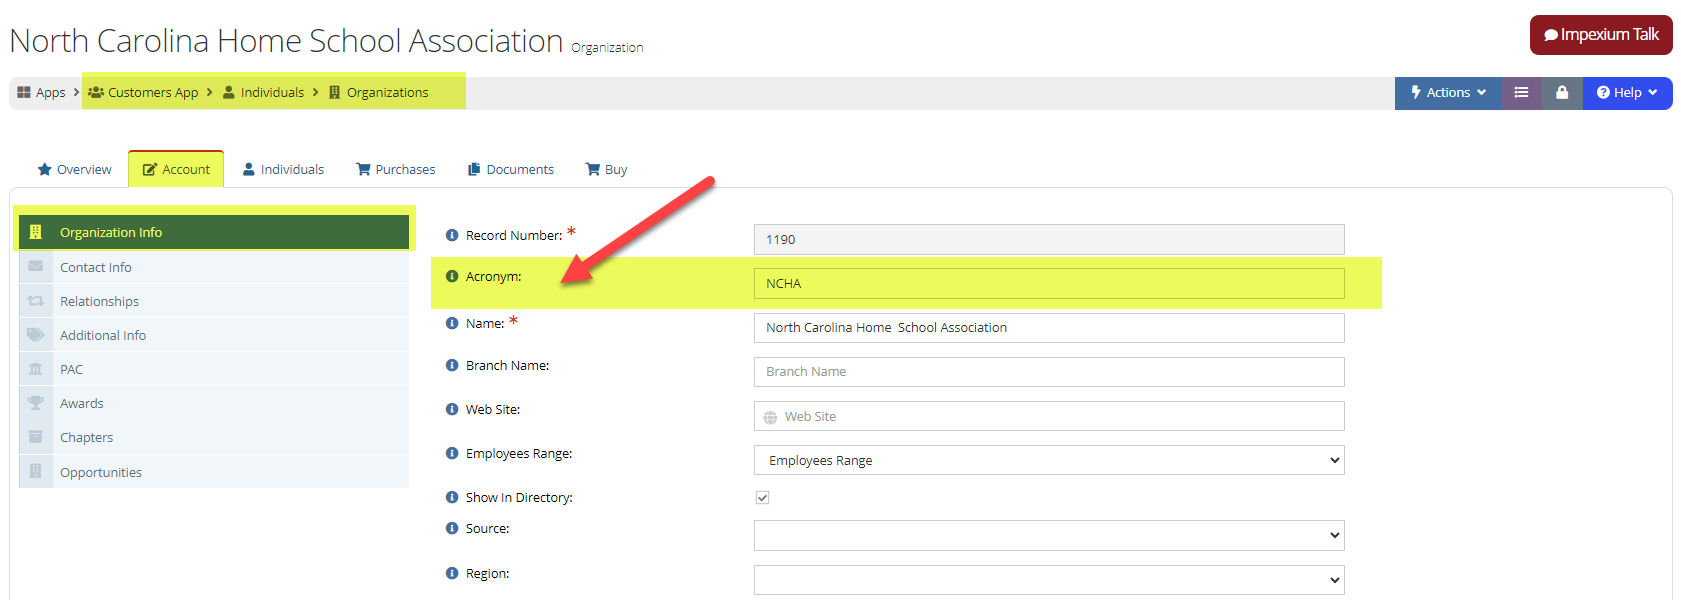Screen dimensions: 1681x600
Task: Click the Account edit pencil icon
Action: coord(150,169)
